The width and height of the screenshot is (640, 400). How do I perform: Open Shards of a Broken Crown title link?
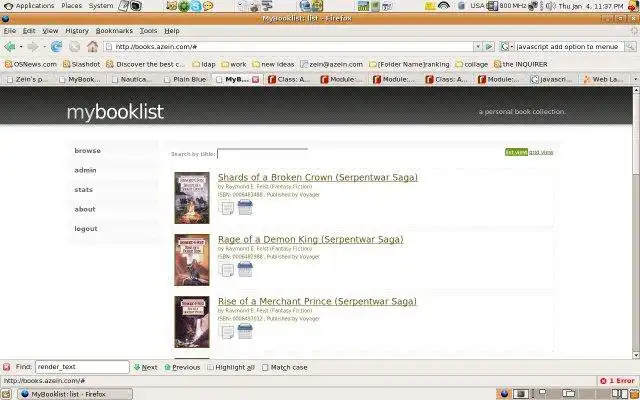pos(318,178)
